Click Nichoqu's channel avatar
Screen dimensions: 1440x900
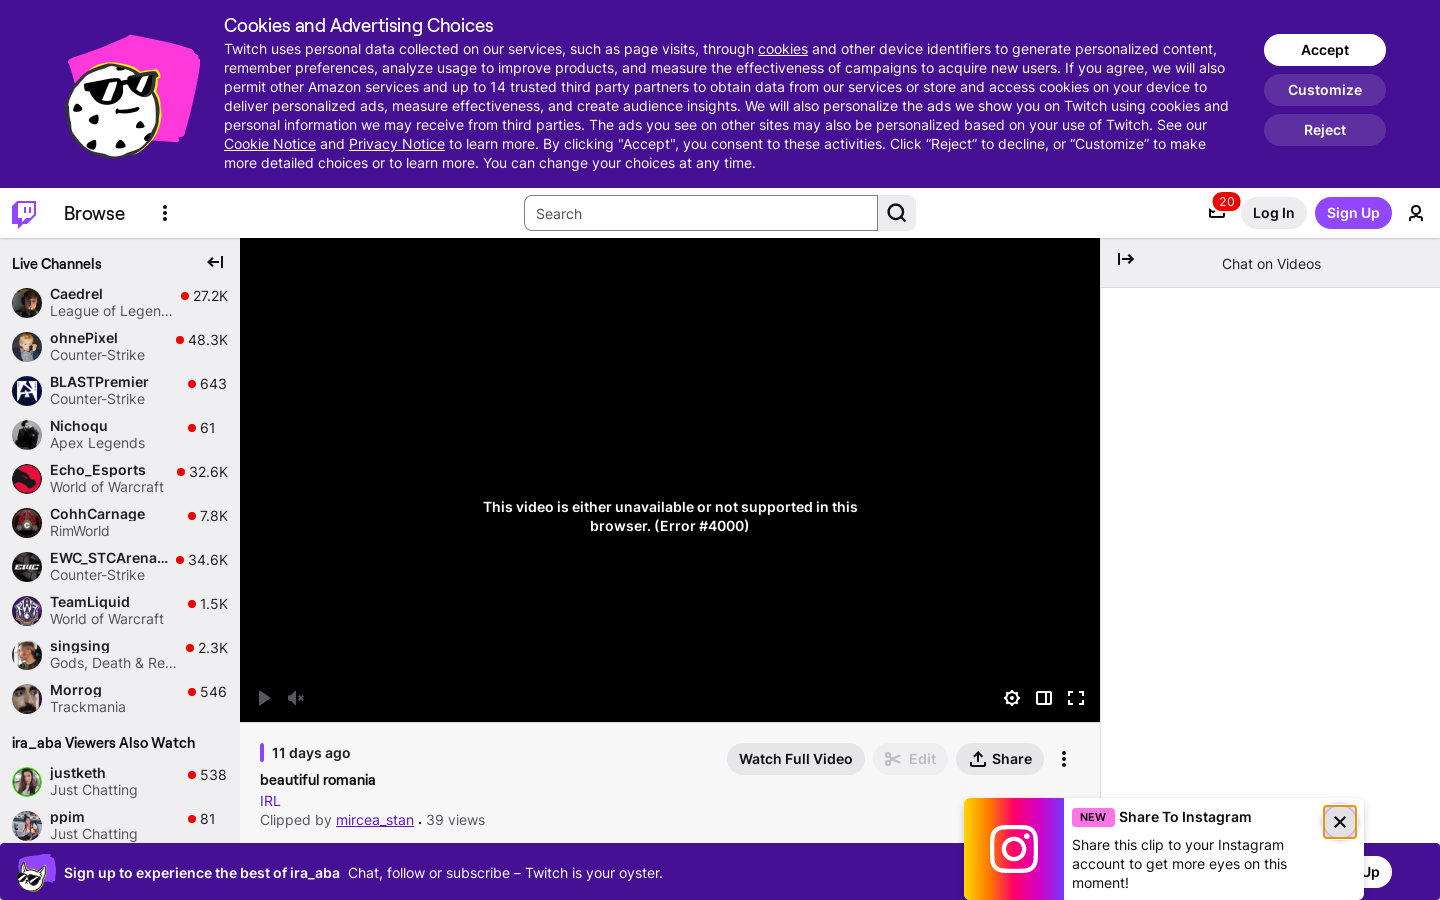point(27,435)
